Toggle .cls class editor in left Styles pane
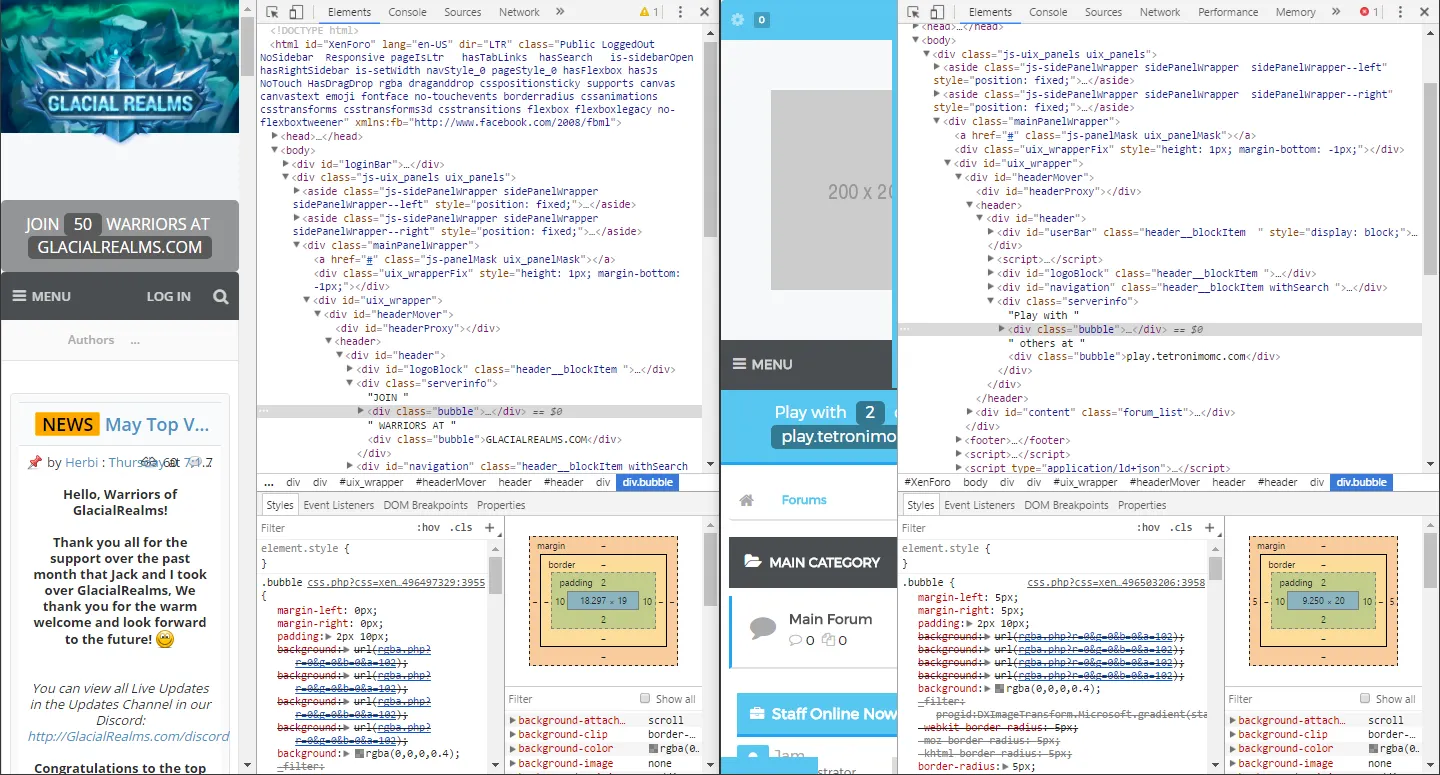 pyautogui.click(x=461, y=528)
